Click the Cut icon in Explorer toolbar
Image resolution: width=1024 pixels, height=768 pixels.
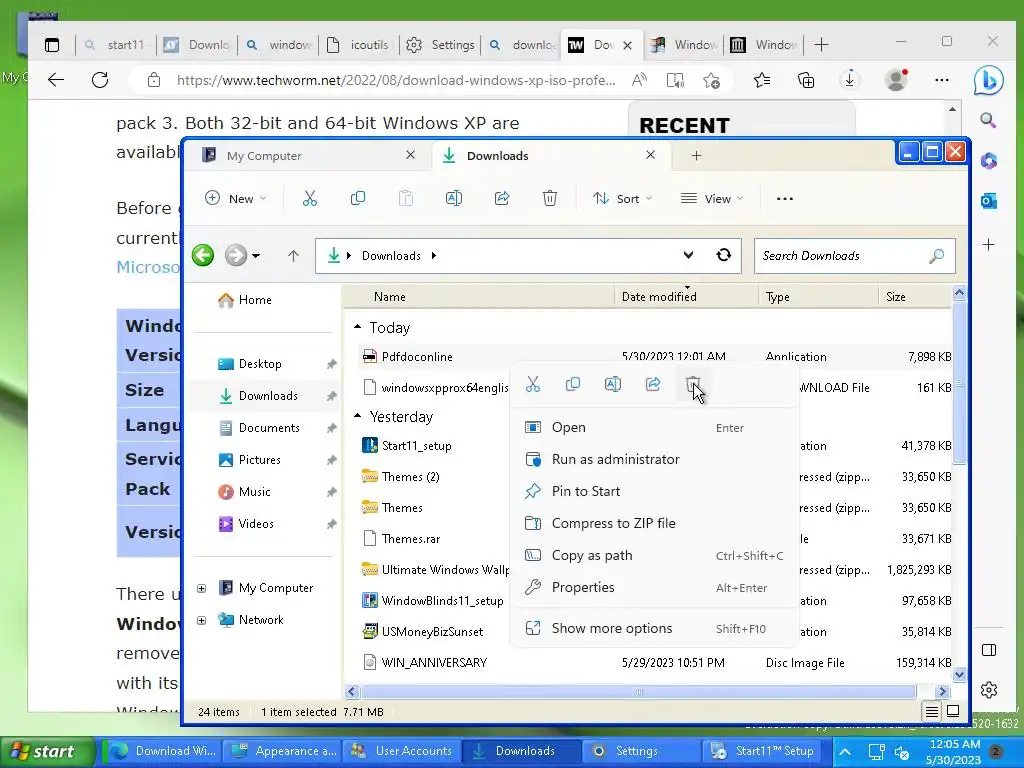click(310, 199)
